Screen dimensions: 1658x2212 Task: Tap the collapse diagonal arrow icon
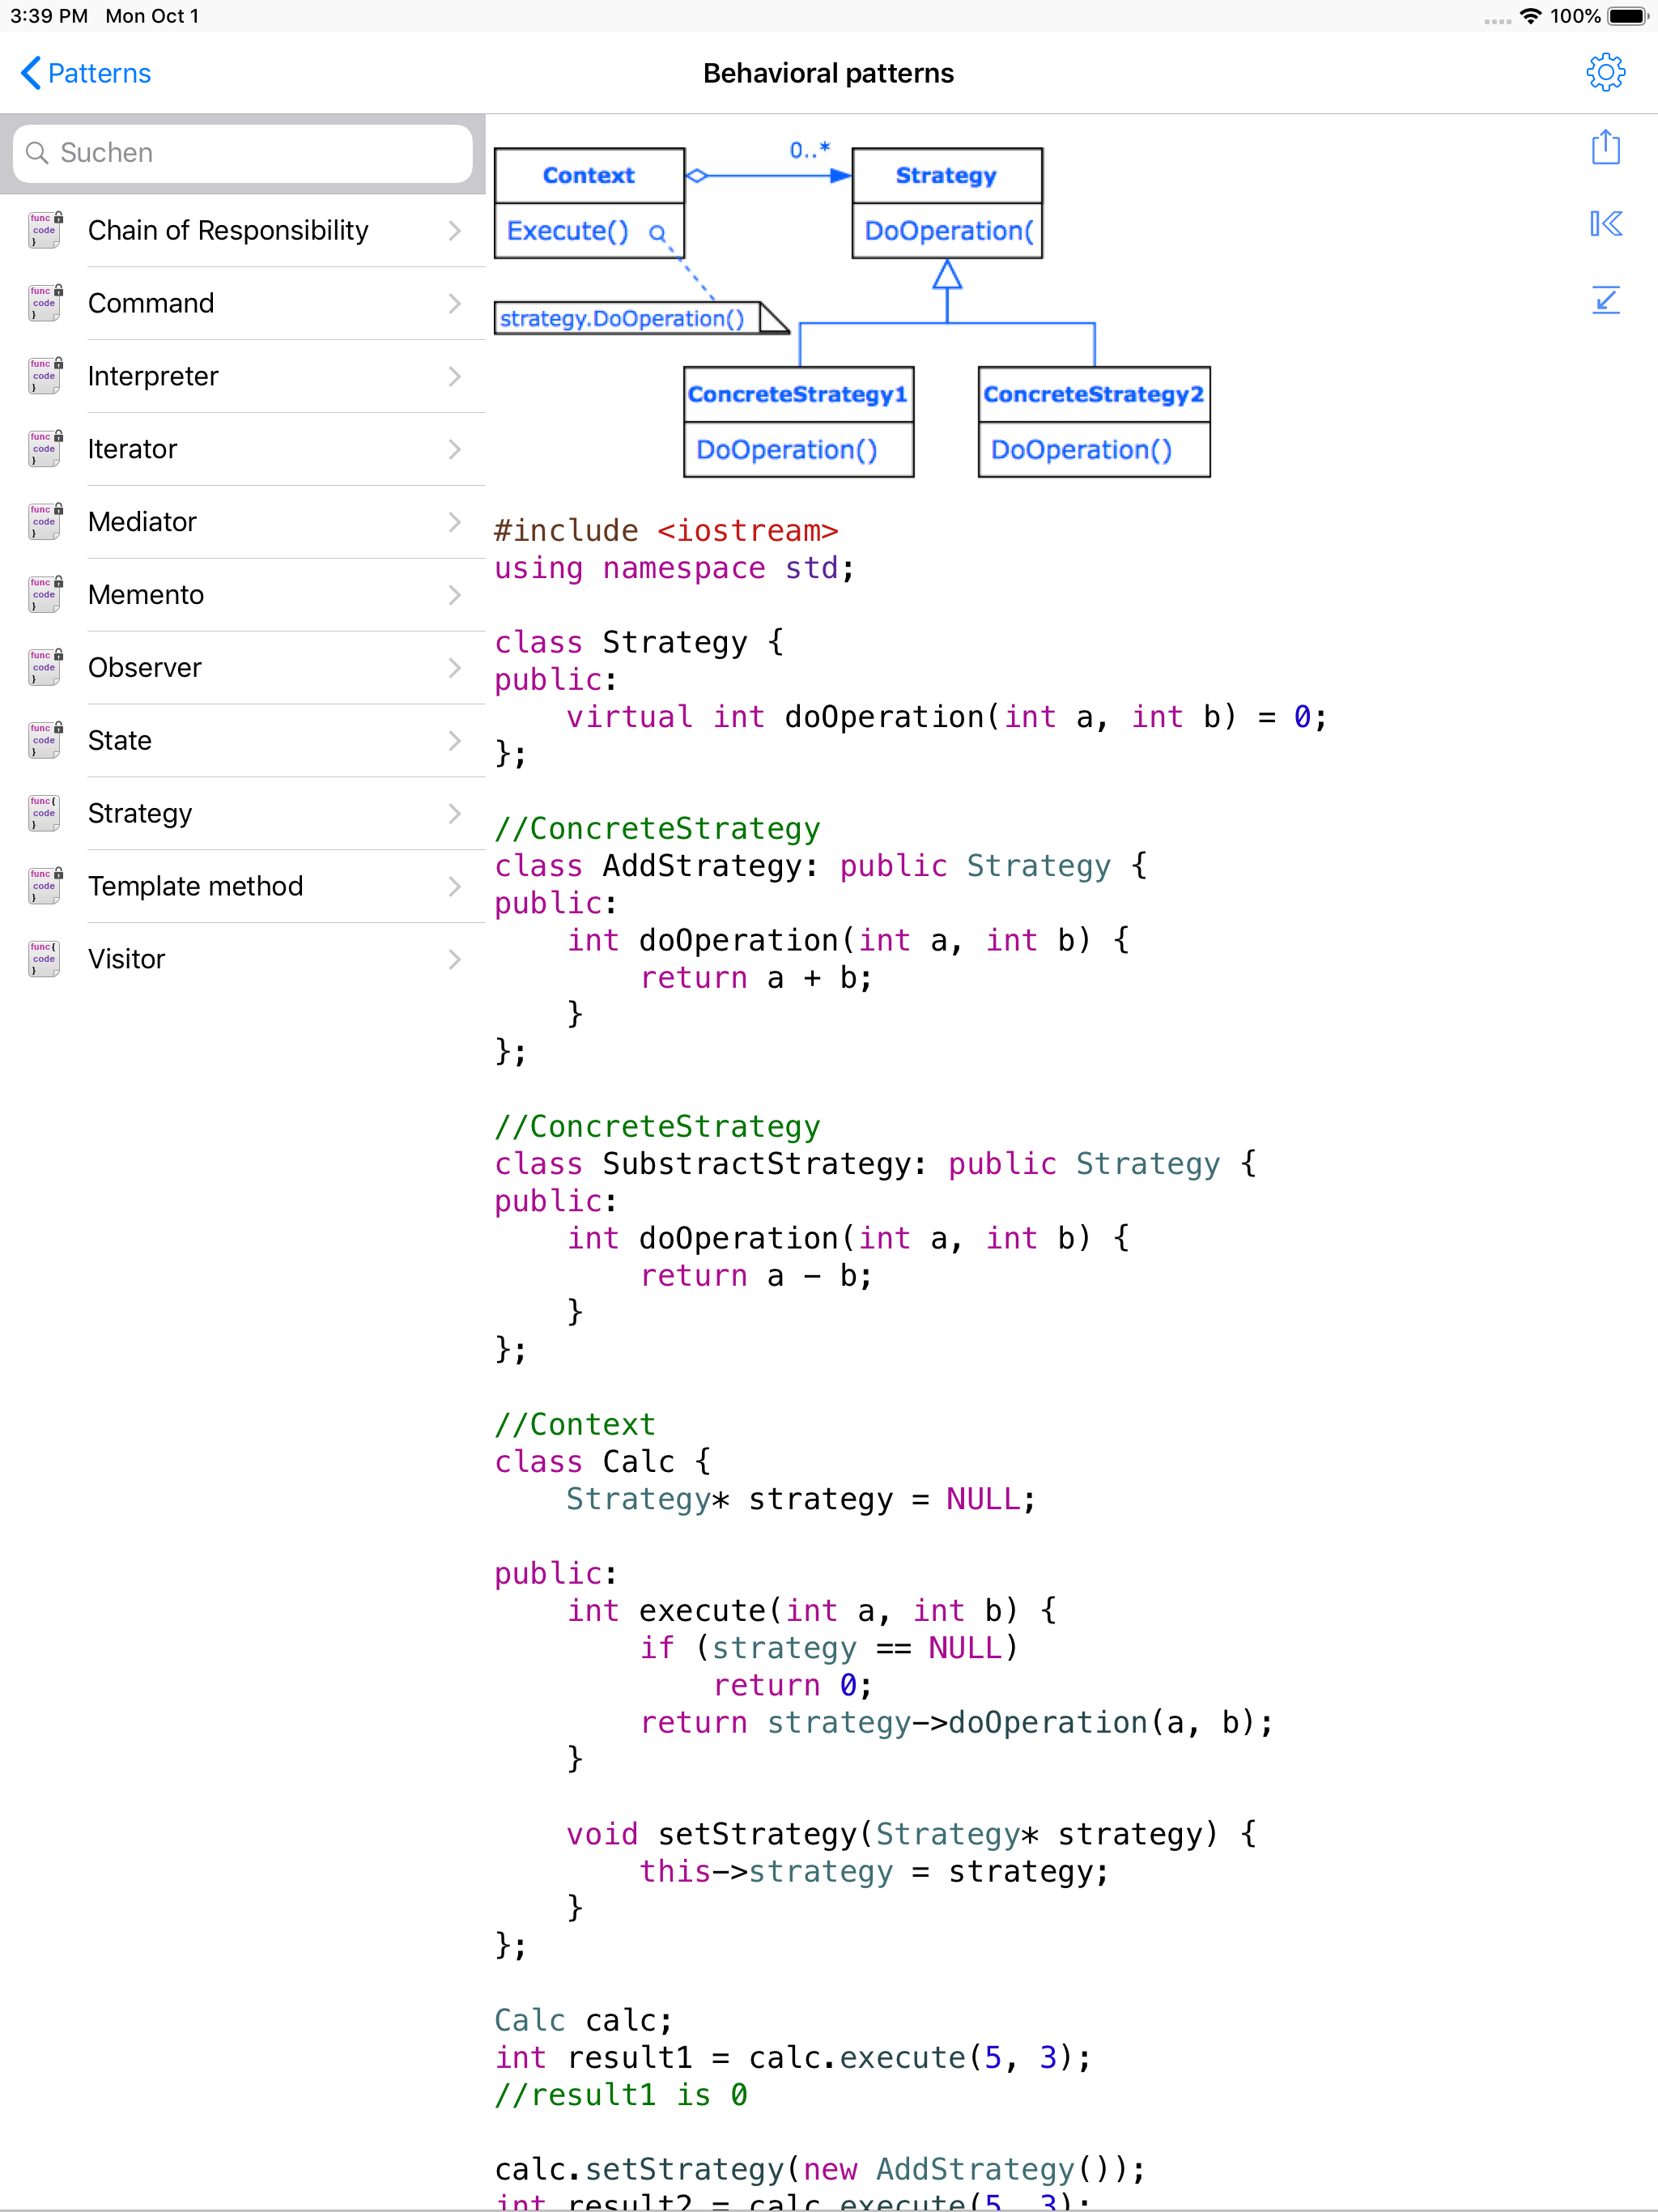coord(1605,299)
